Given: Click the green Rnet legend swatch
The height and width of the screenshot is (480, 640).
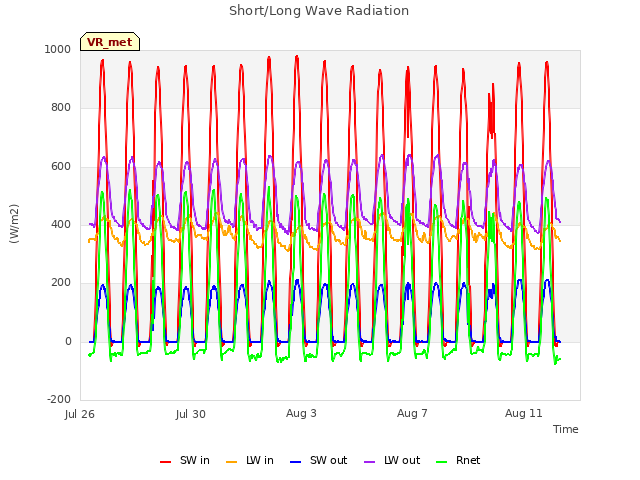Looking at the screenshot, I should (442, 462).
